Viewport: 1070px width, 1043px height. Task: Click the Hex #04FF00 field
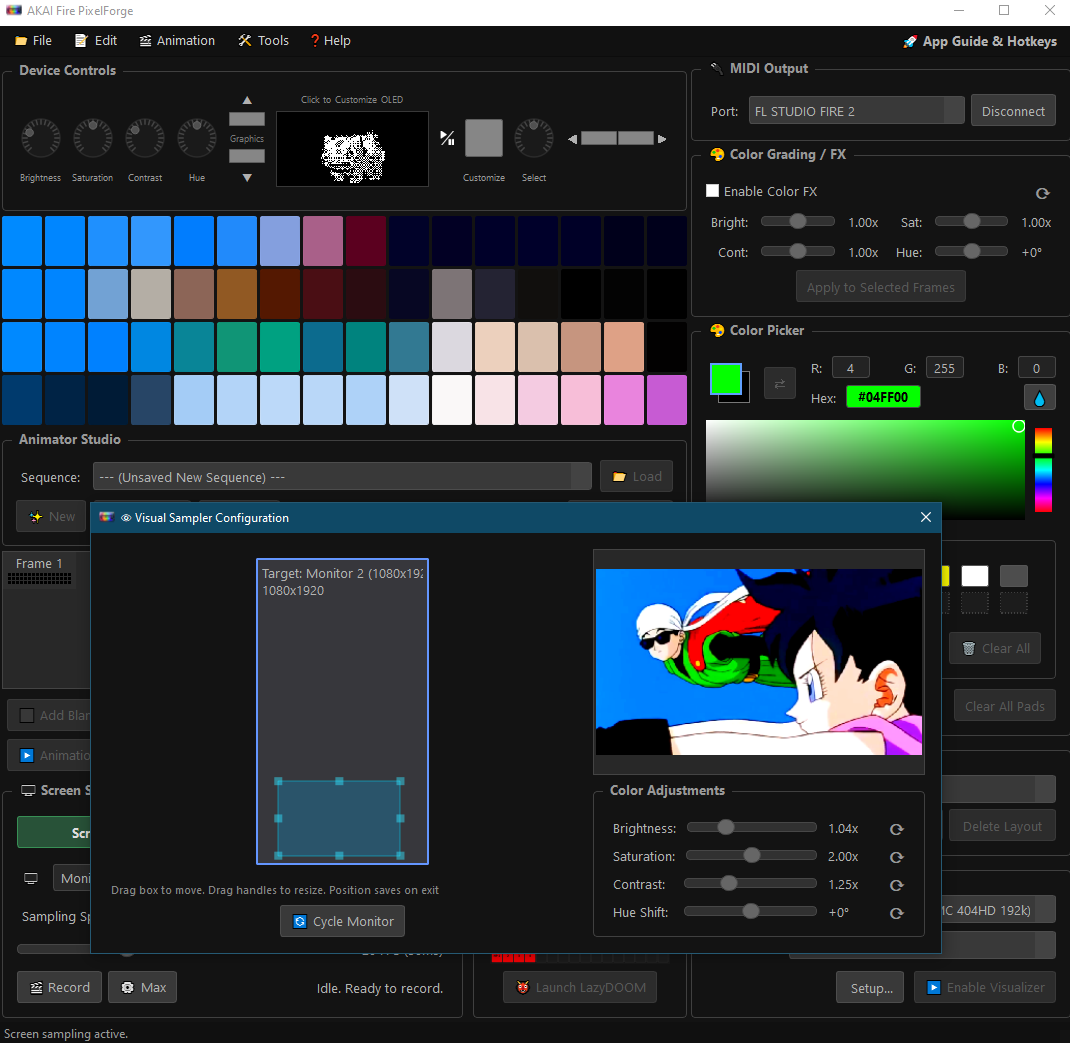(883, 397)
